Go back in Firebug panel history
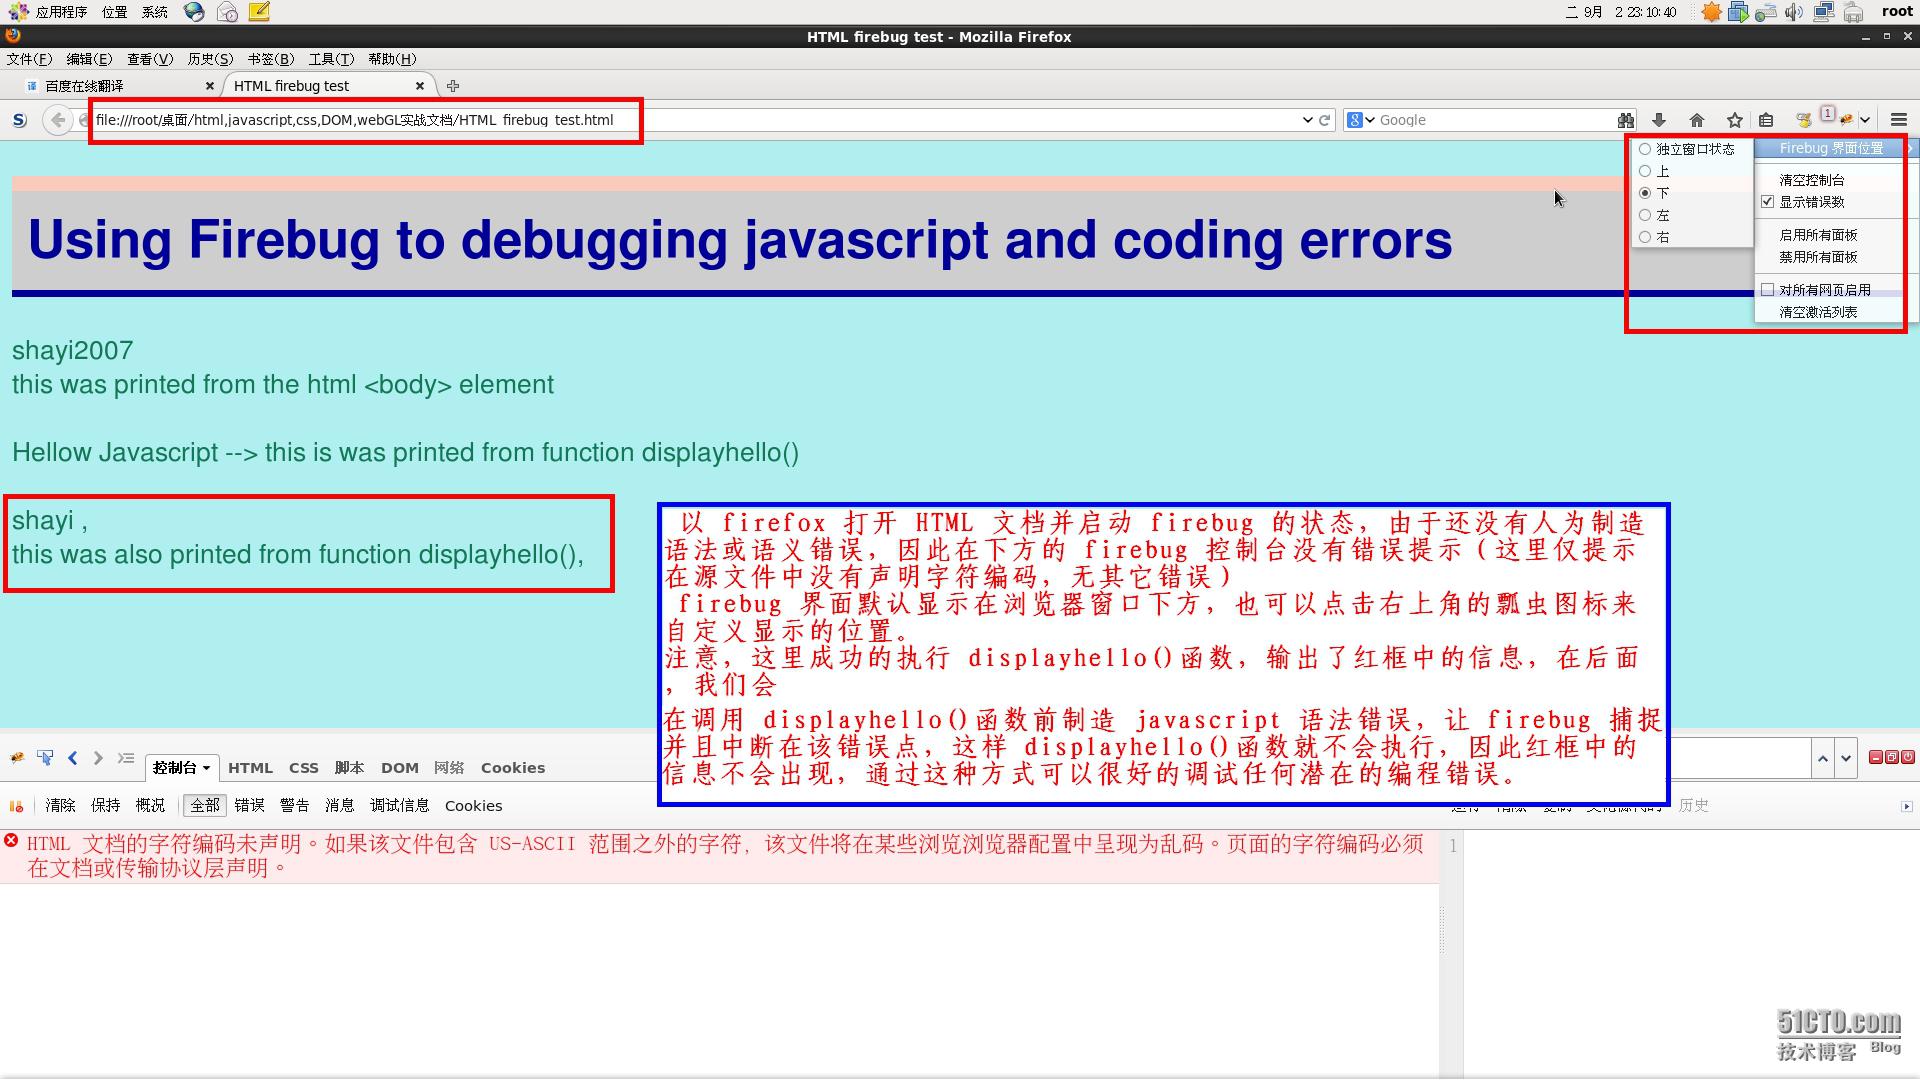 pos(73,759)
